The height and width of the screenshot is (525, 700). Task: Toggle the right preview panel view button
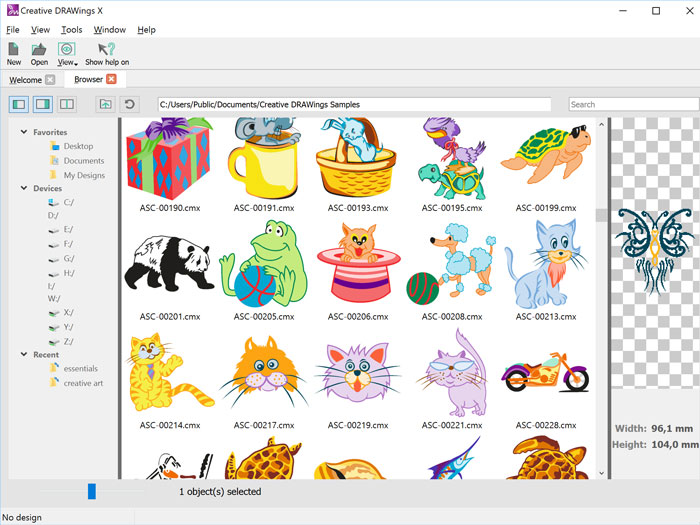pyautogui.click(x=43, y=104)
